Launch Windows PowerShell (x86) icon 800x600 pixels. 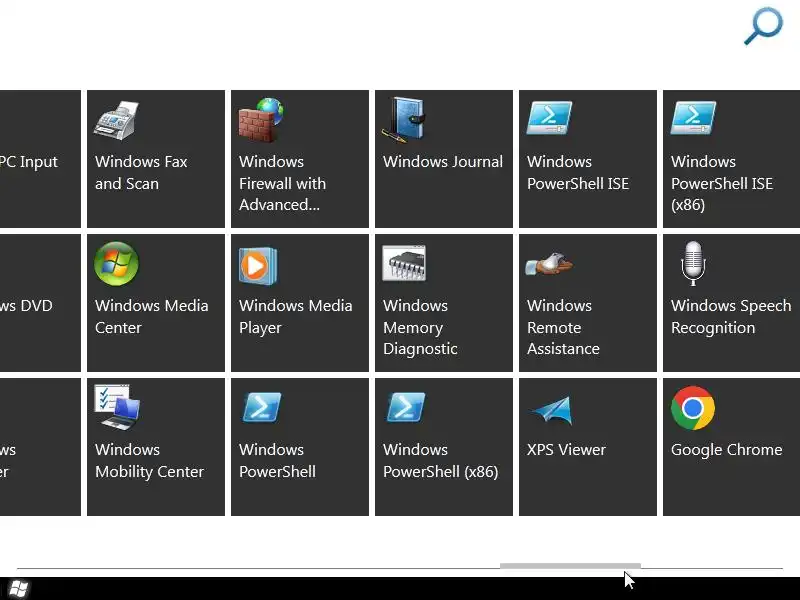point(406,407)
